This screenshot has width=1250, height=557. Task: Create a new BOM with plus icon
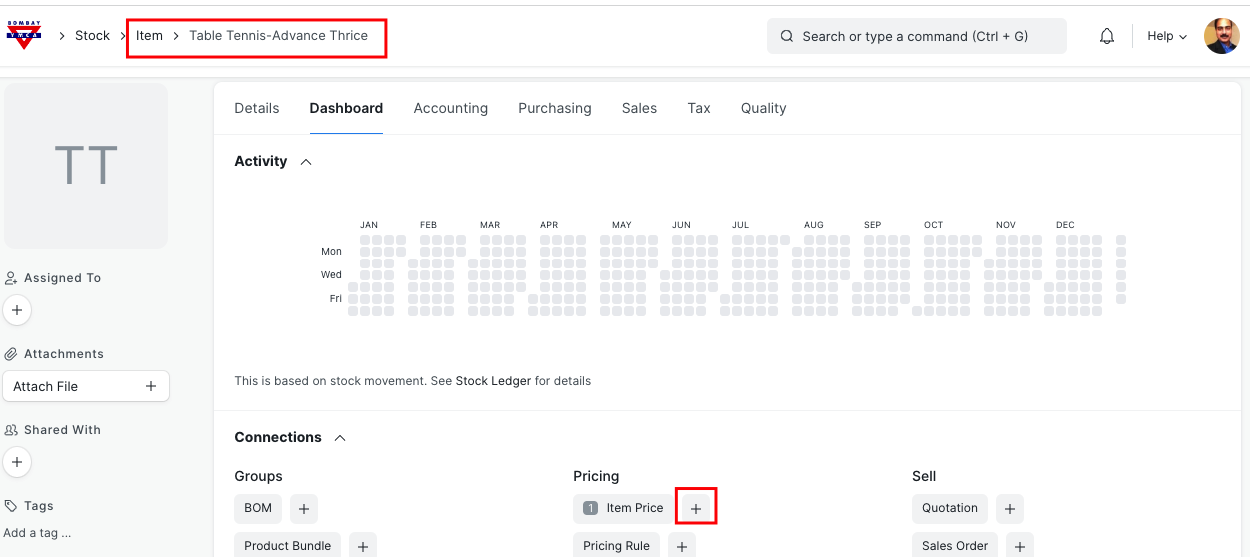pyautogui.click(x=304, y=508)
